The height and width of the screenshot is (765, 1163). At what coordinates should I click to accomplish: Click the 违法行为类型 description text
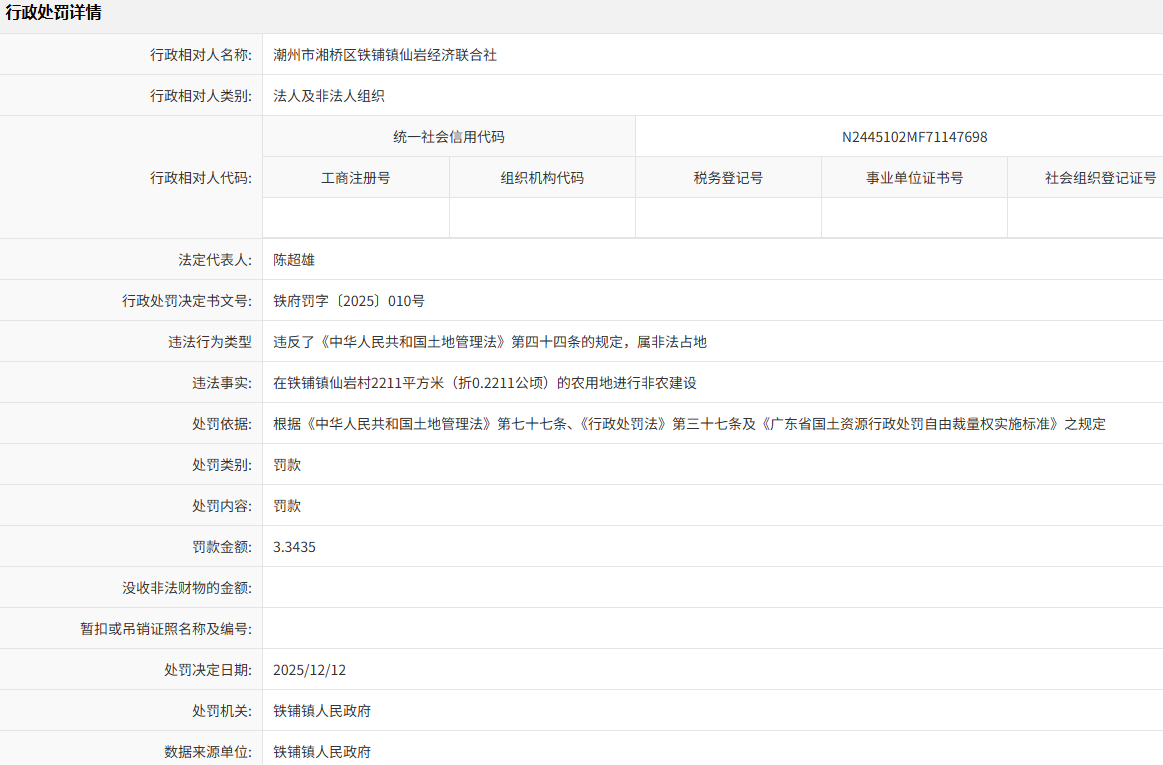tap(490, 342)
